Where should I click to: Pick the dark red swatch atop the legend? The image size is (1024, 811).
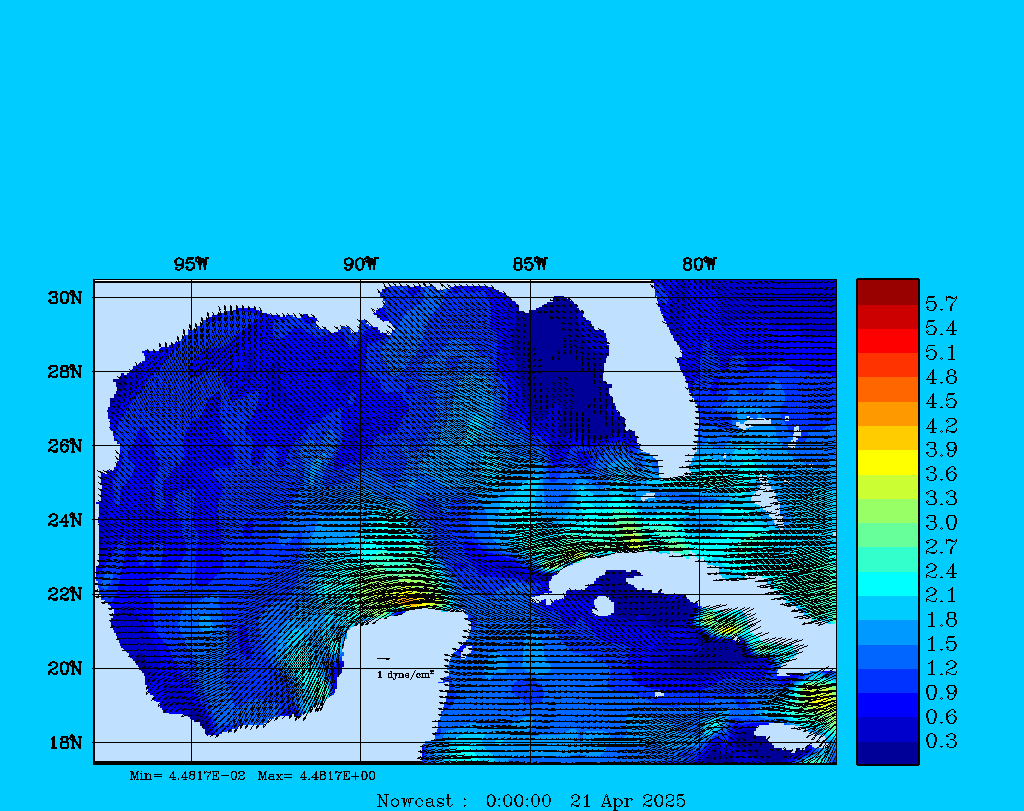[x=887, y=291]
